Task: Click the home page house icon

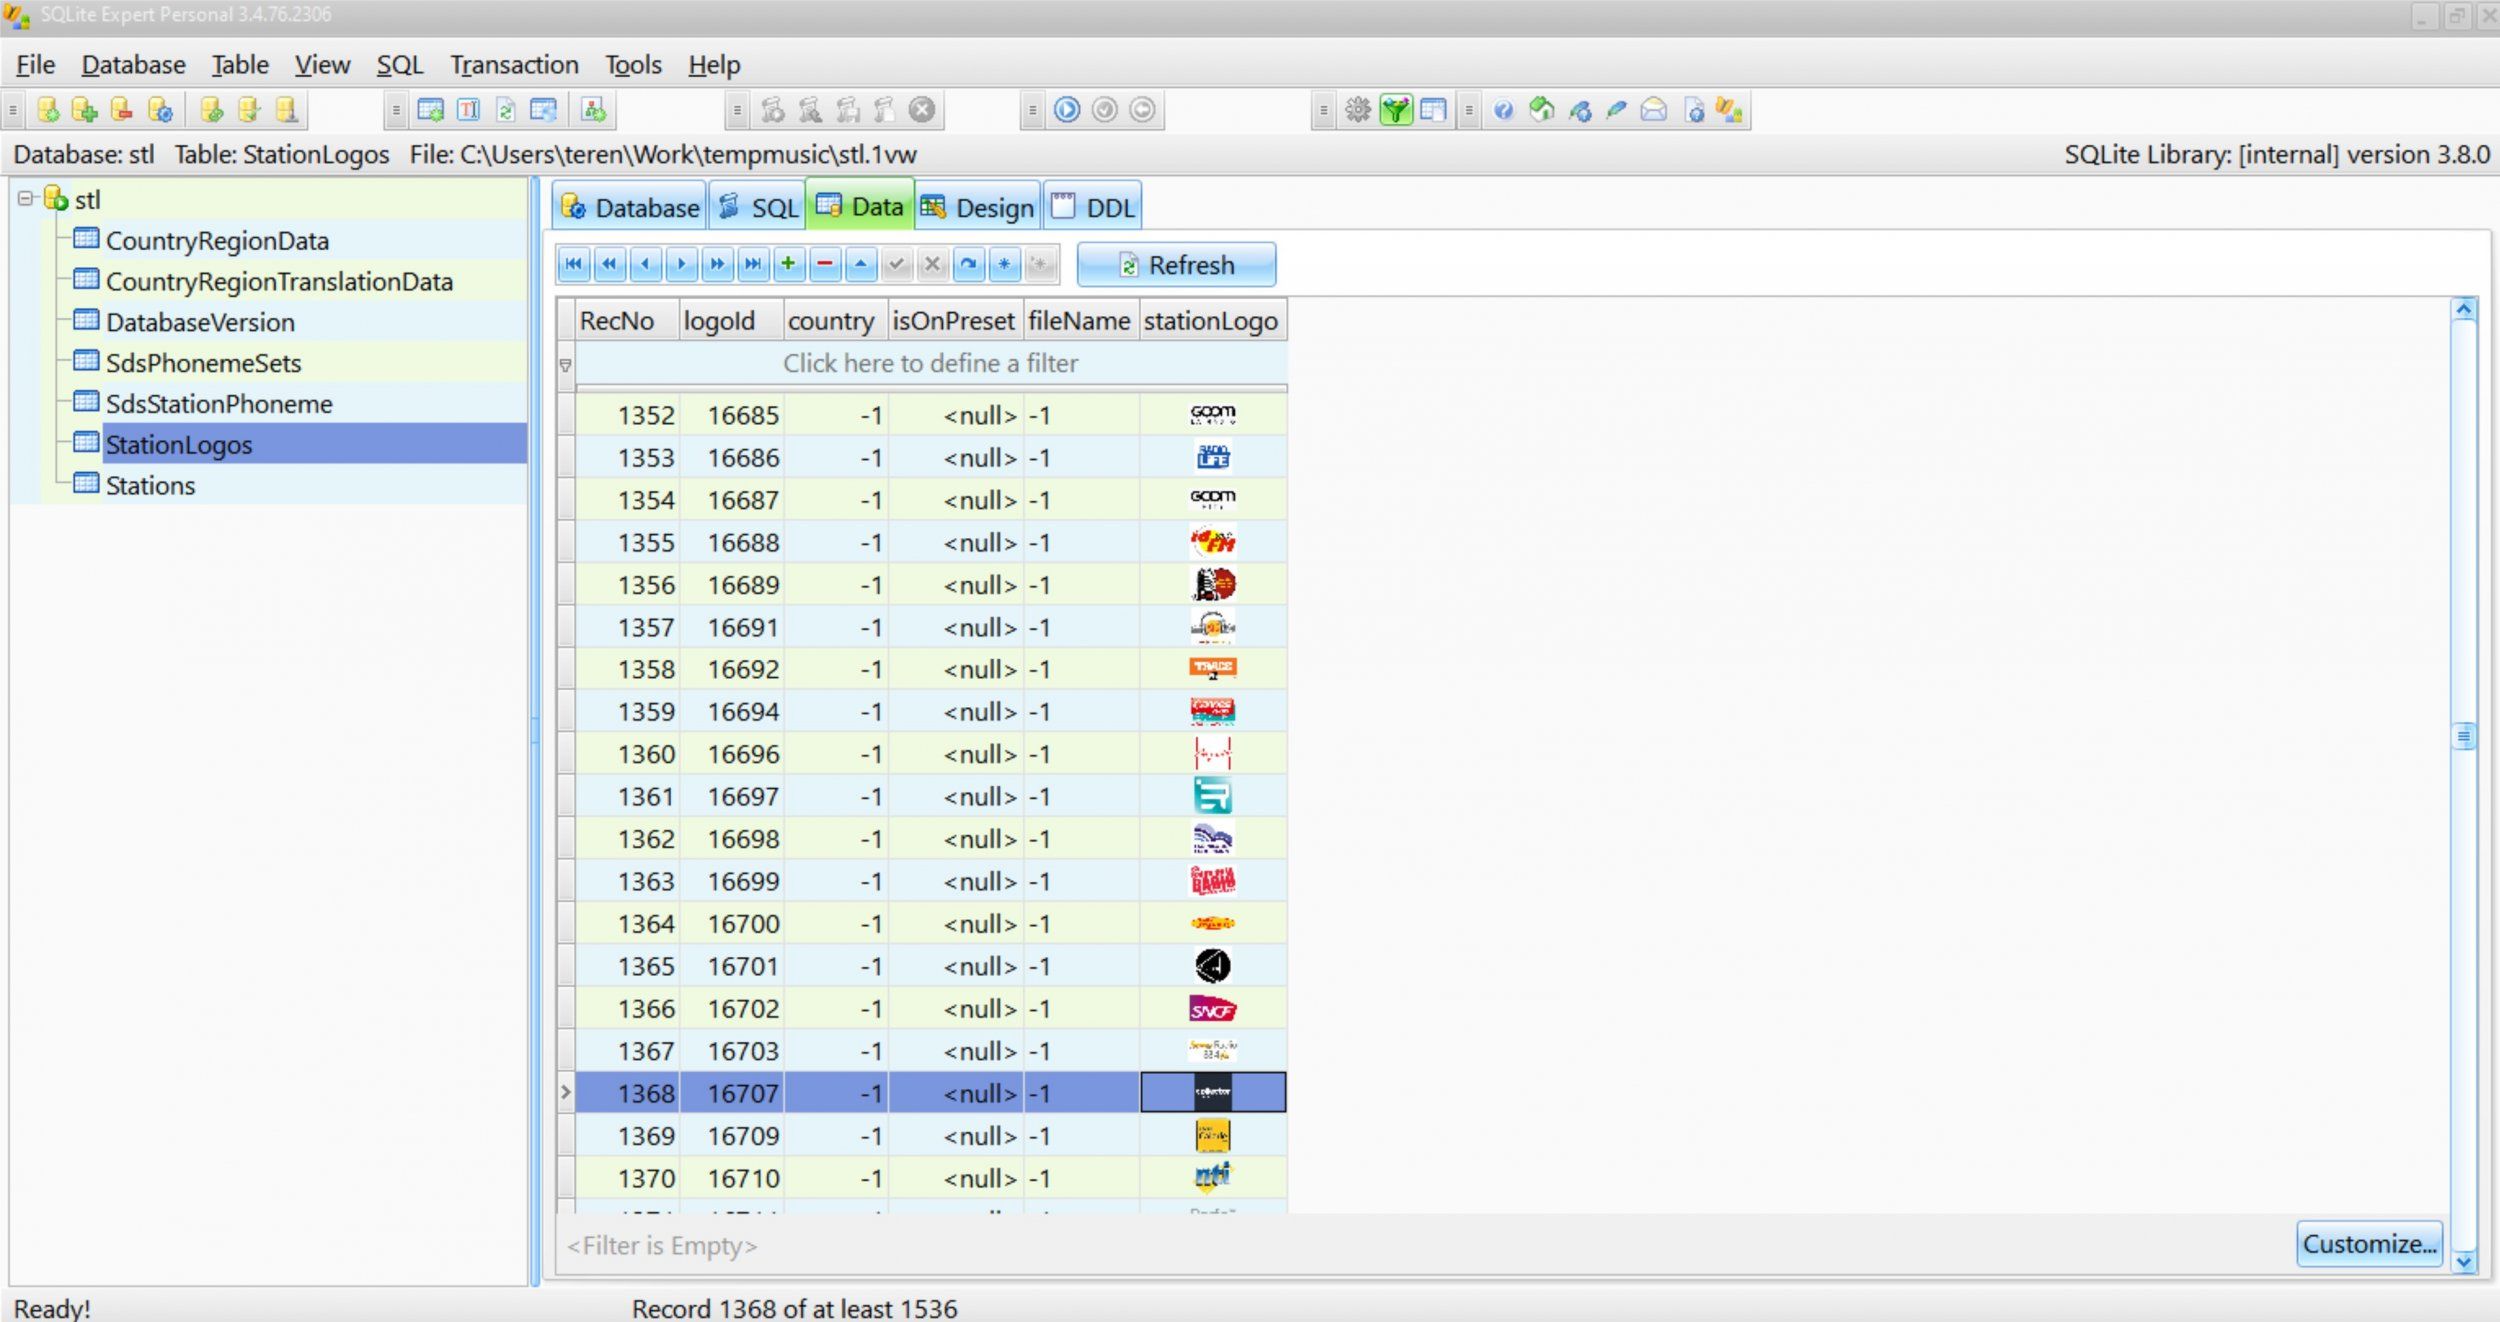Action: (1542, 110)
